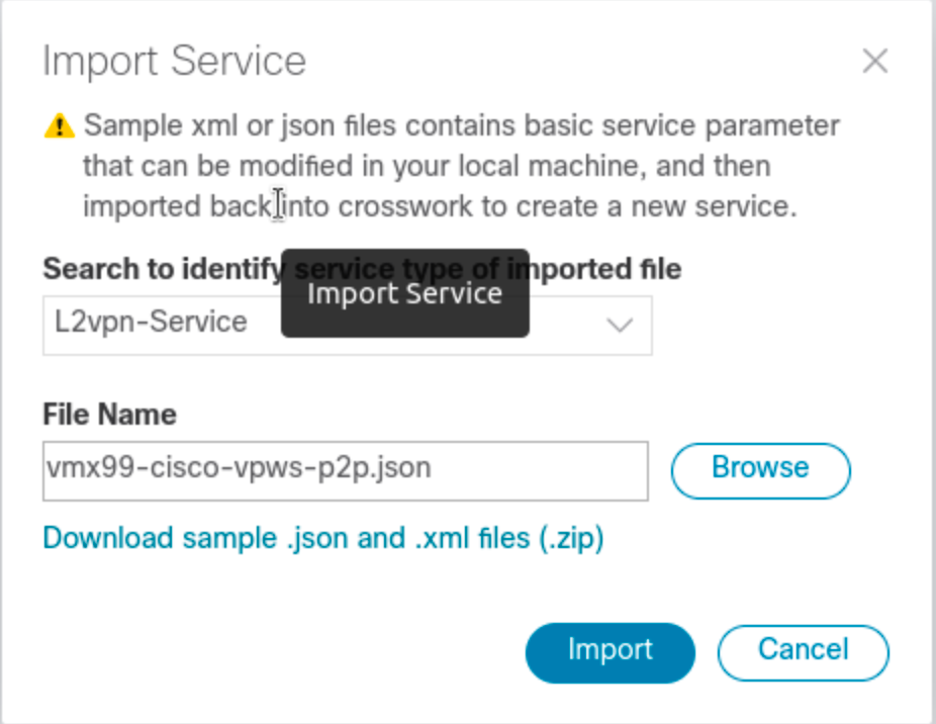Close the Import Service dialog with X
The width and height of the screenshot is (936, 724).
[x=875, y=62]
